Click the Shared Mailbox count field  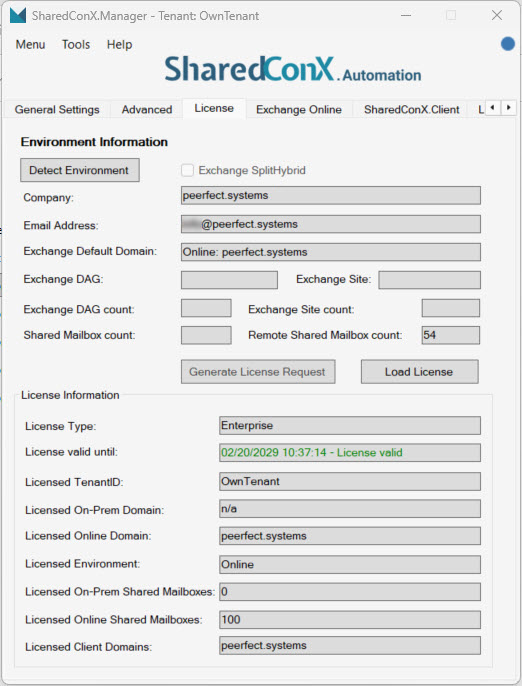pos(206,335)
